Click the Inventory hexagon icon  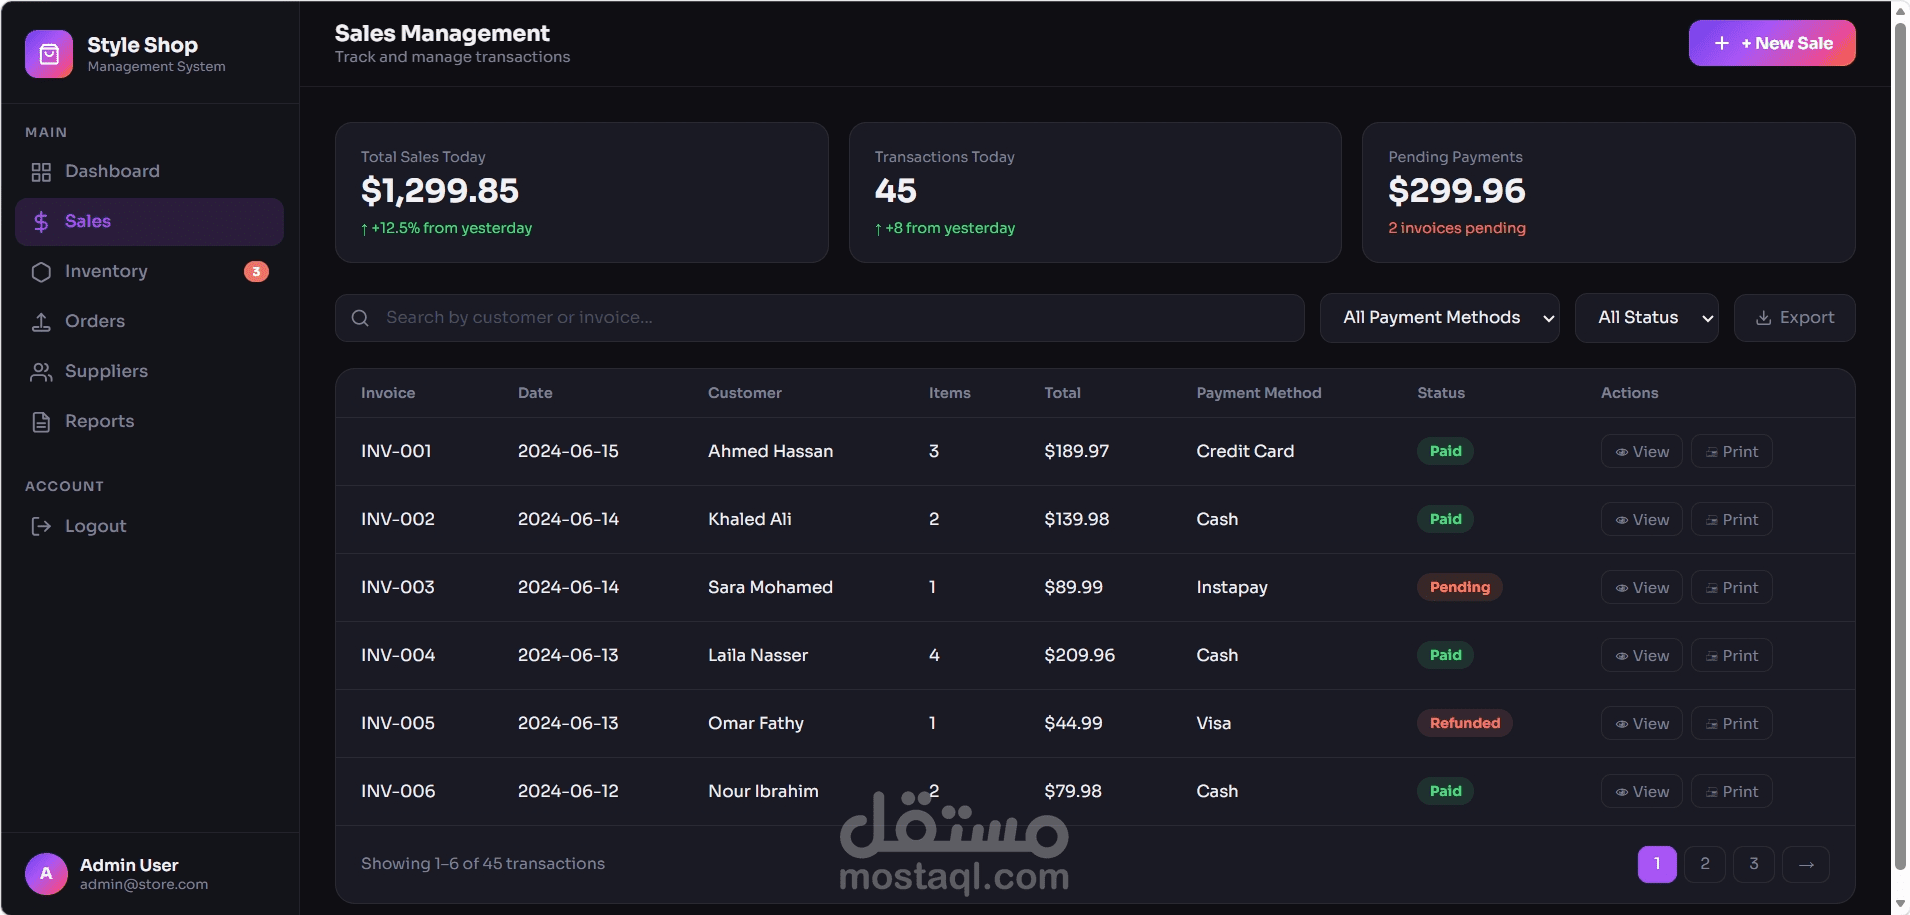41,272
